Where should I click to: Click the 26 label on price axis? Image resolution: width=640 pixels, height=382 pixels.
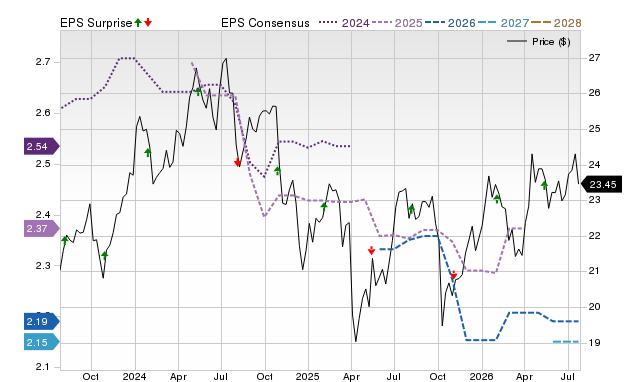pos(594,93)
